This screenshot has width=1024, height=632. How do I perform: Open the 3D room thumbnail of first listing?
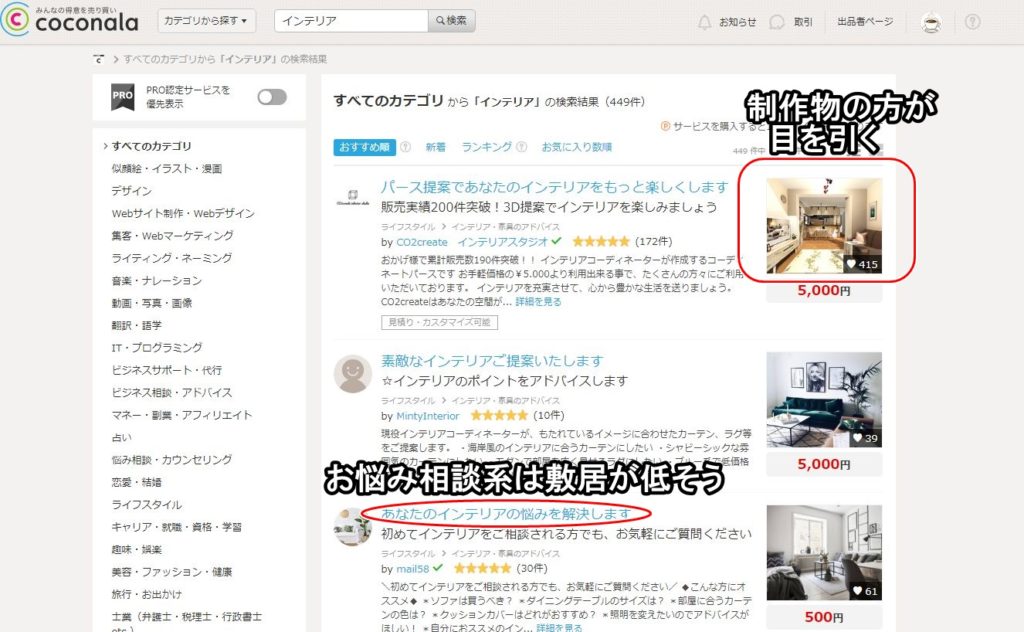click(824, 226)
